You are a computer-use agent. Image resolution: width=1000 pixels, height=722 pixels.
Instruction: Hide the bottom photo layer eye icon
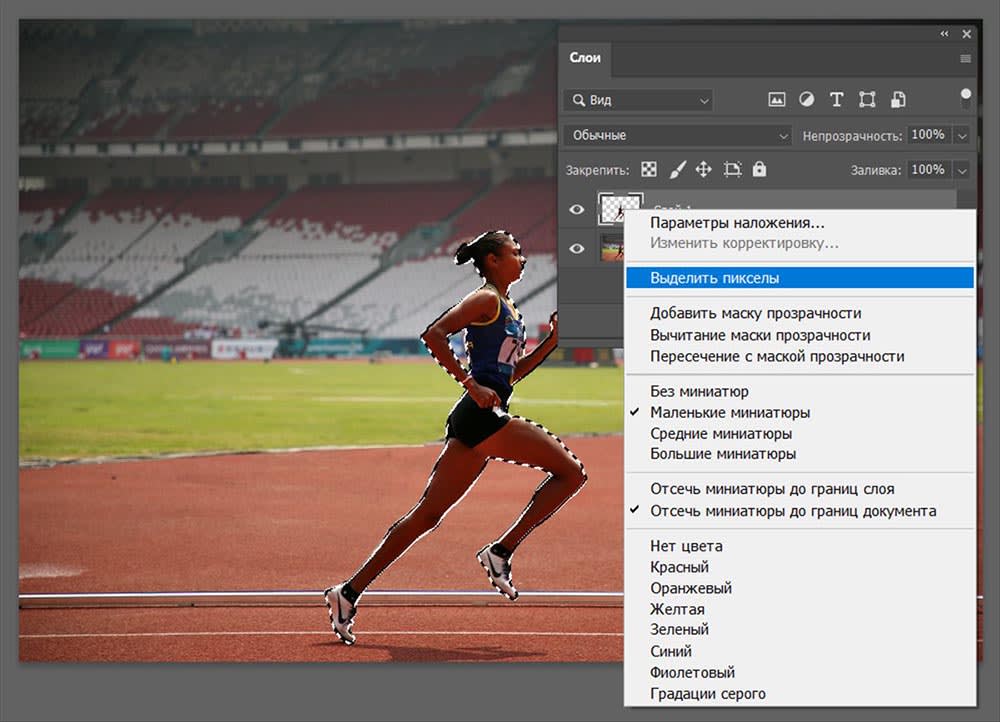577,249
